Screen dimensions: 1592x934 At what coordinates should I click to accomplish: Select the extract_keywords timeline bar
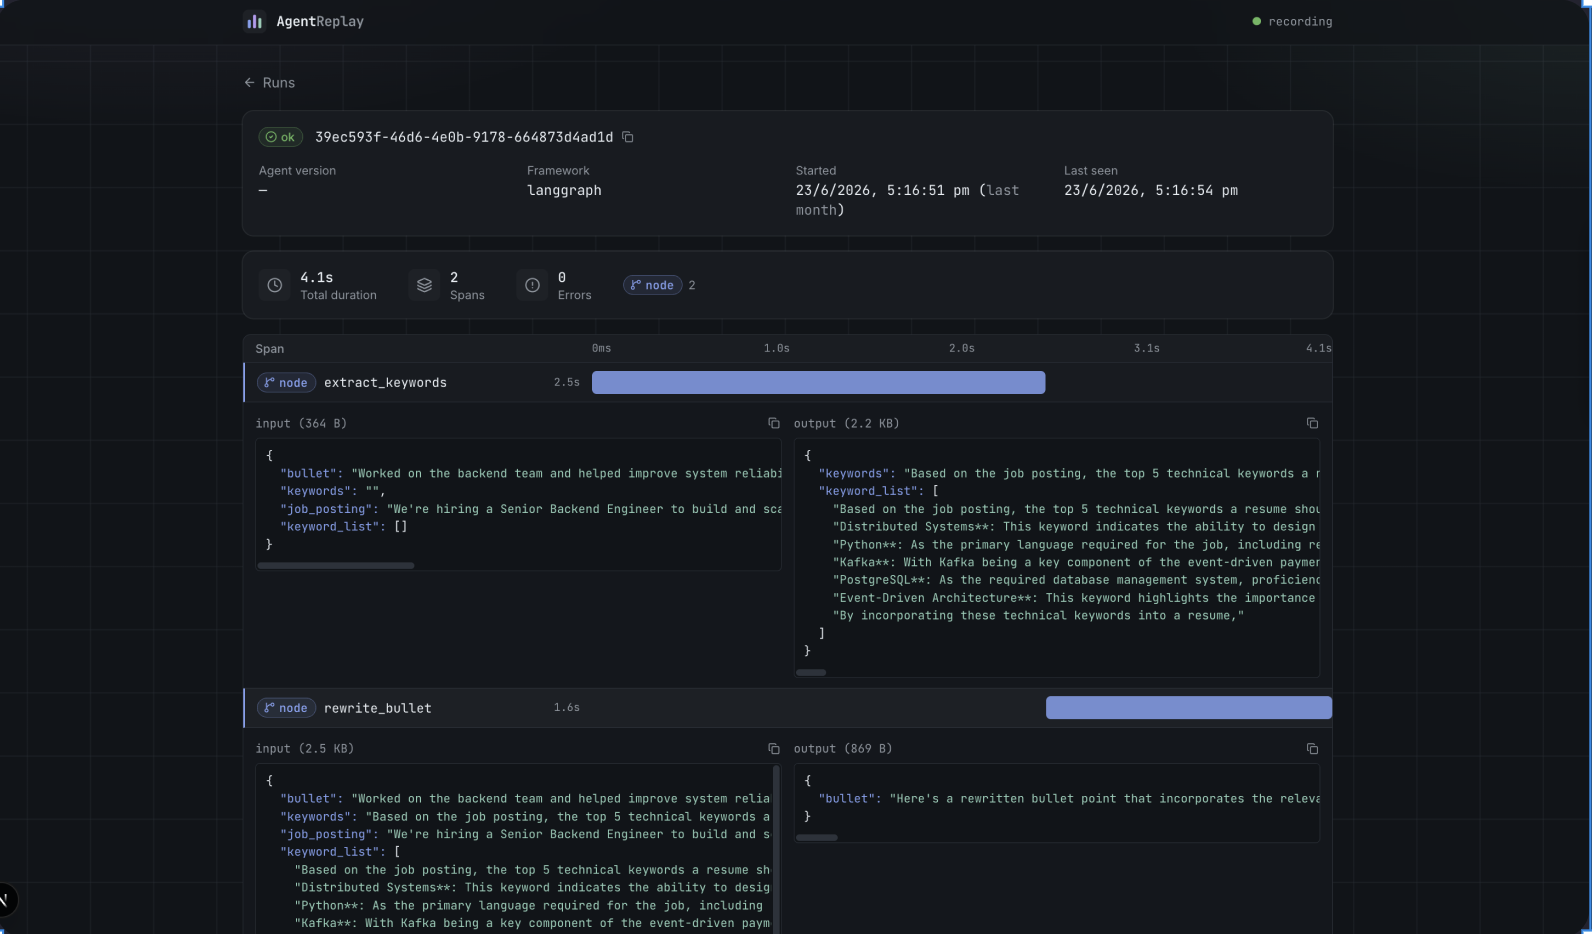(818, 382)
